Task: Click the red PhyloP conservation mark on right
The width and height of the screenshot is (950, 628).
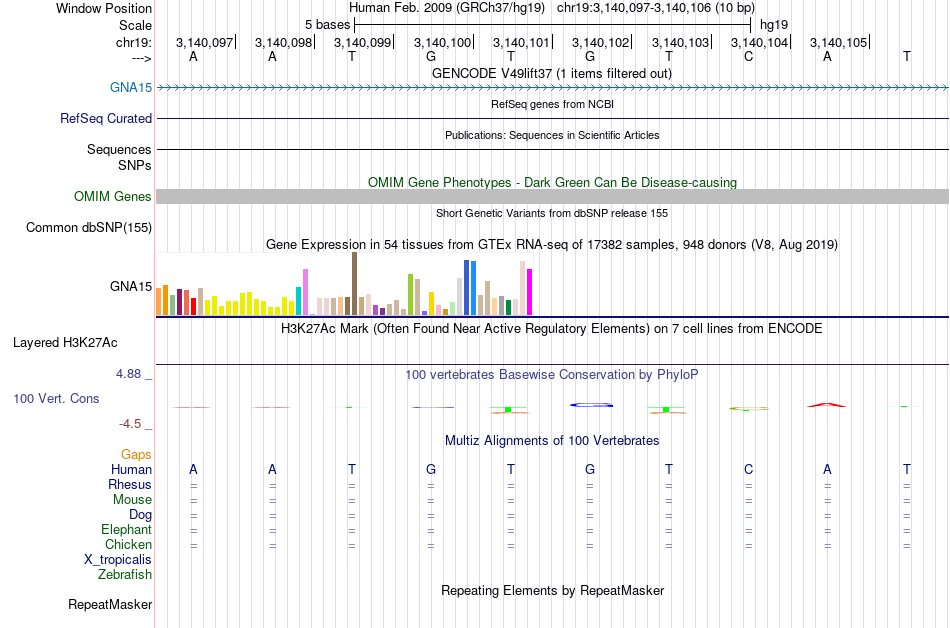Action: tap(827, 405)
